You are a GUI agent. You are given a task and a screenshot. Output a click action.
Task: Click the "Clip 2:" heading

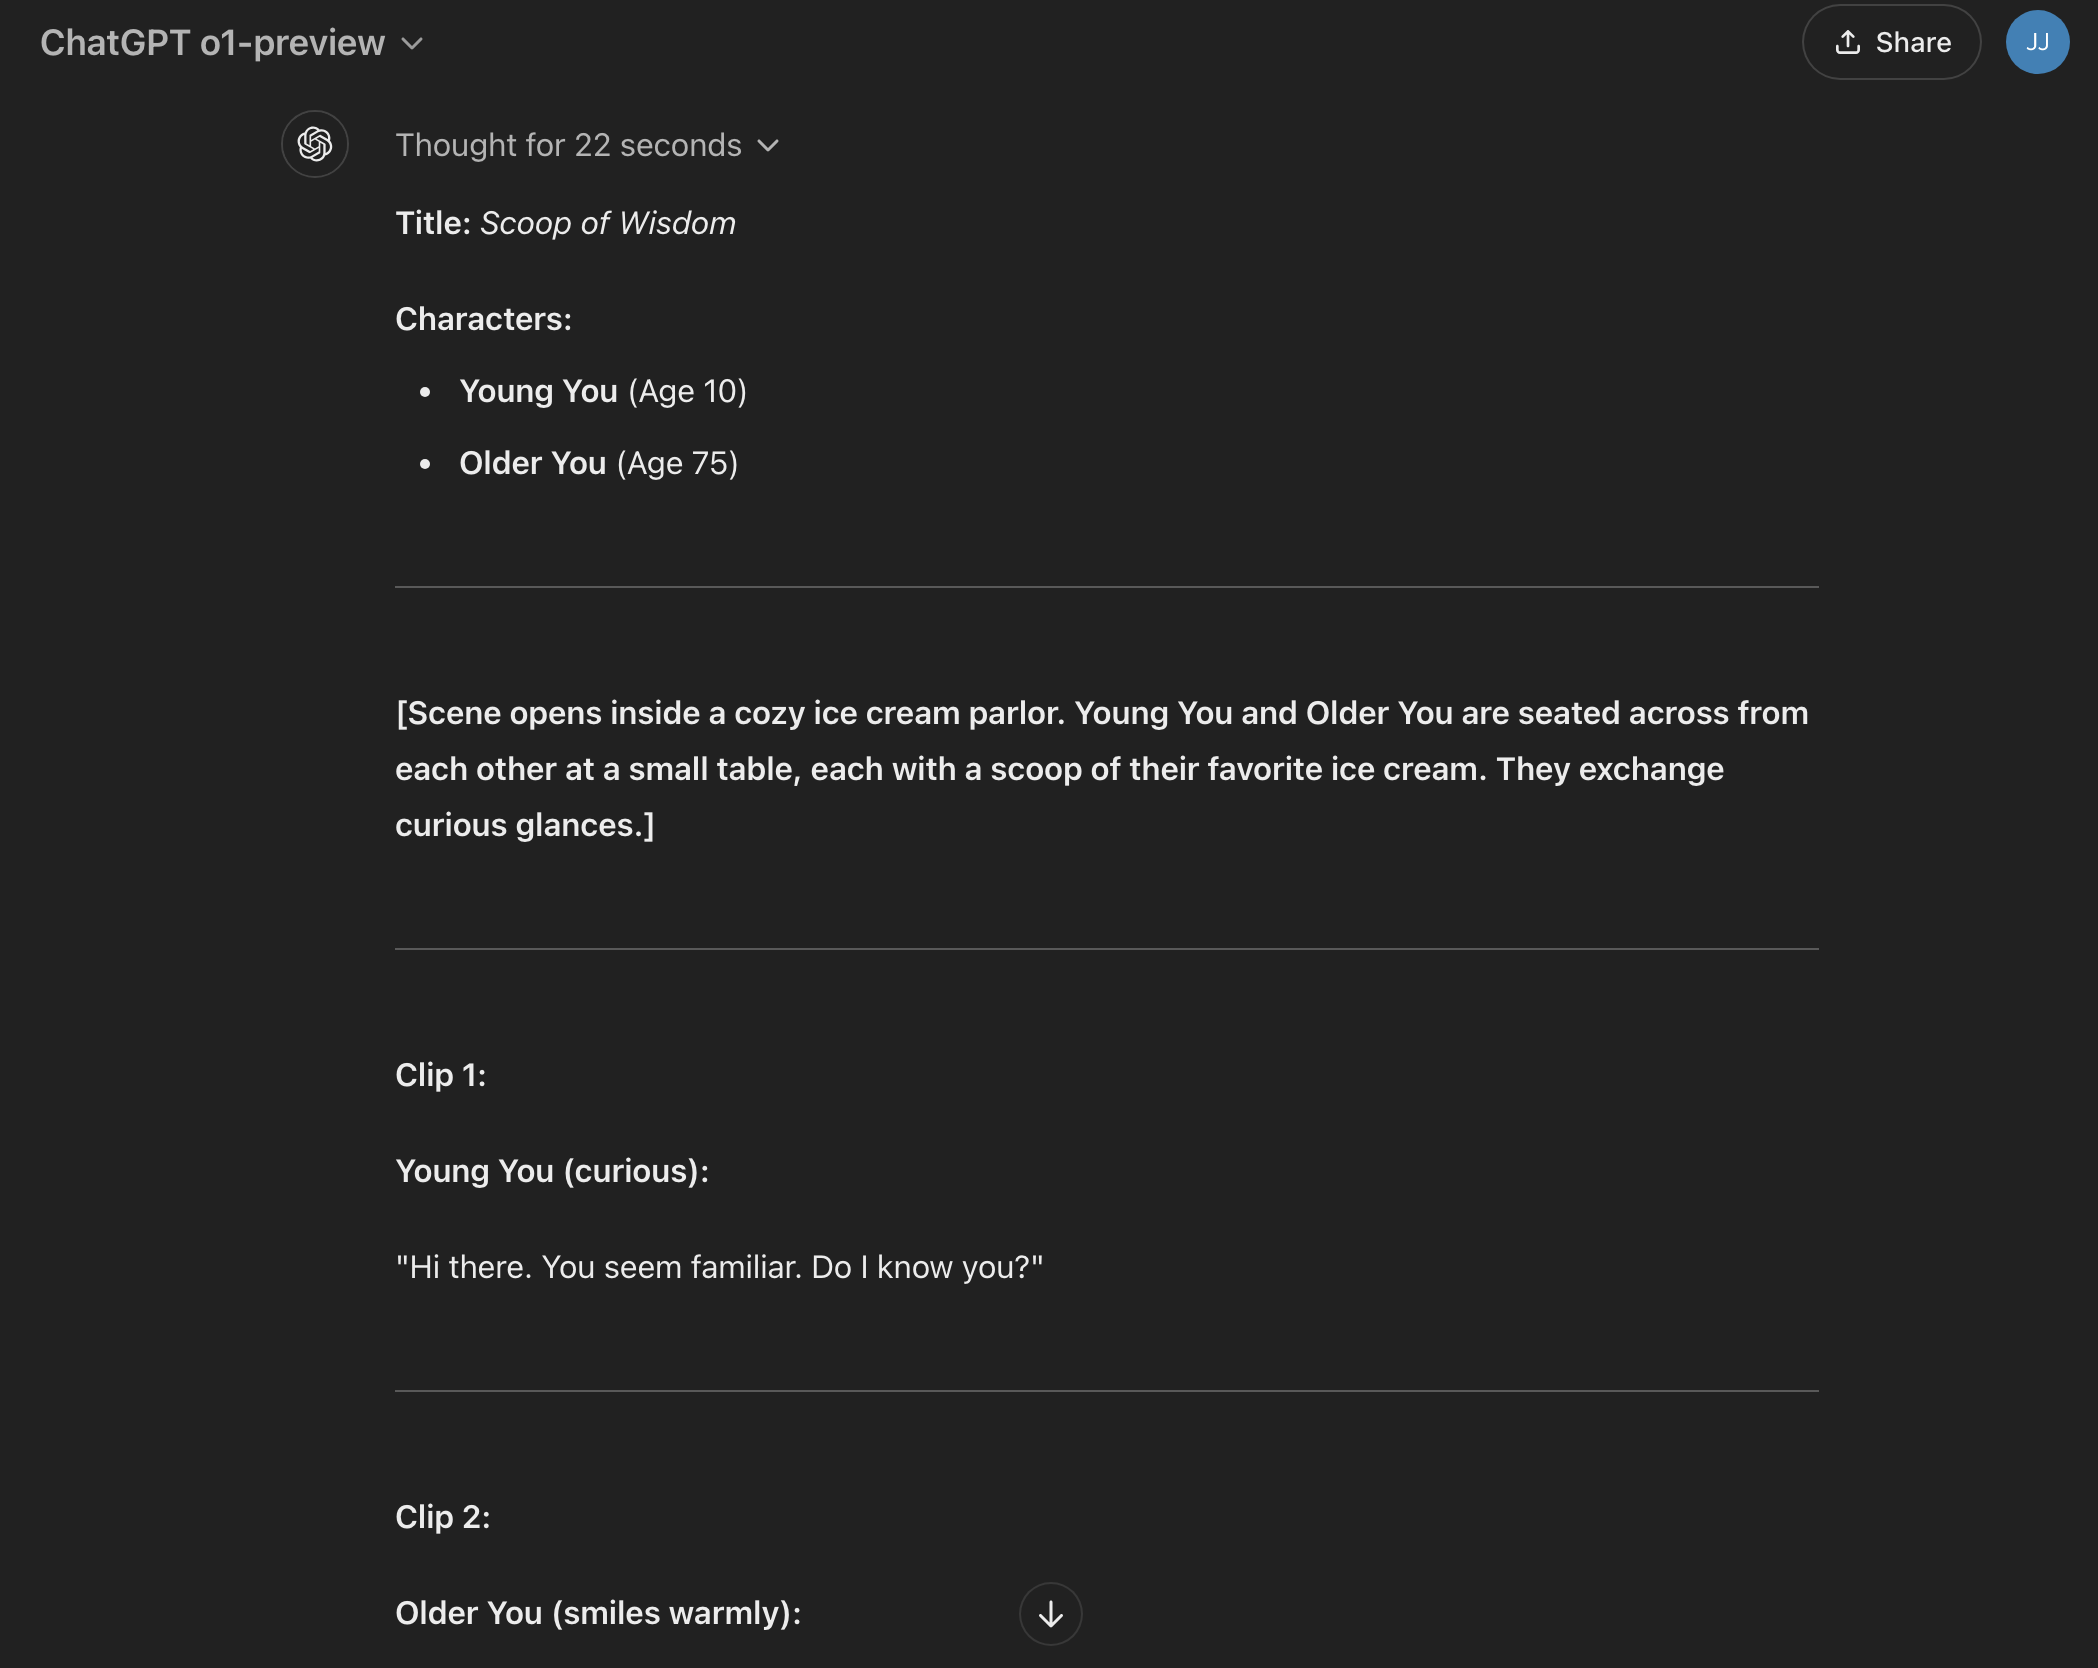pos(442,1517)
